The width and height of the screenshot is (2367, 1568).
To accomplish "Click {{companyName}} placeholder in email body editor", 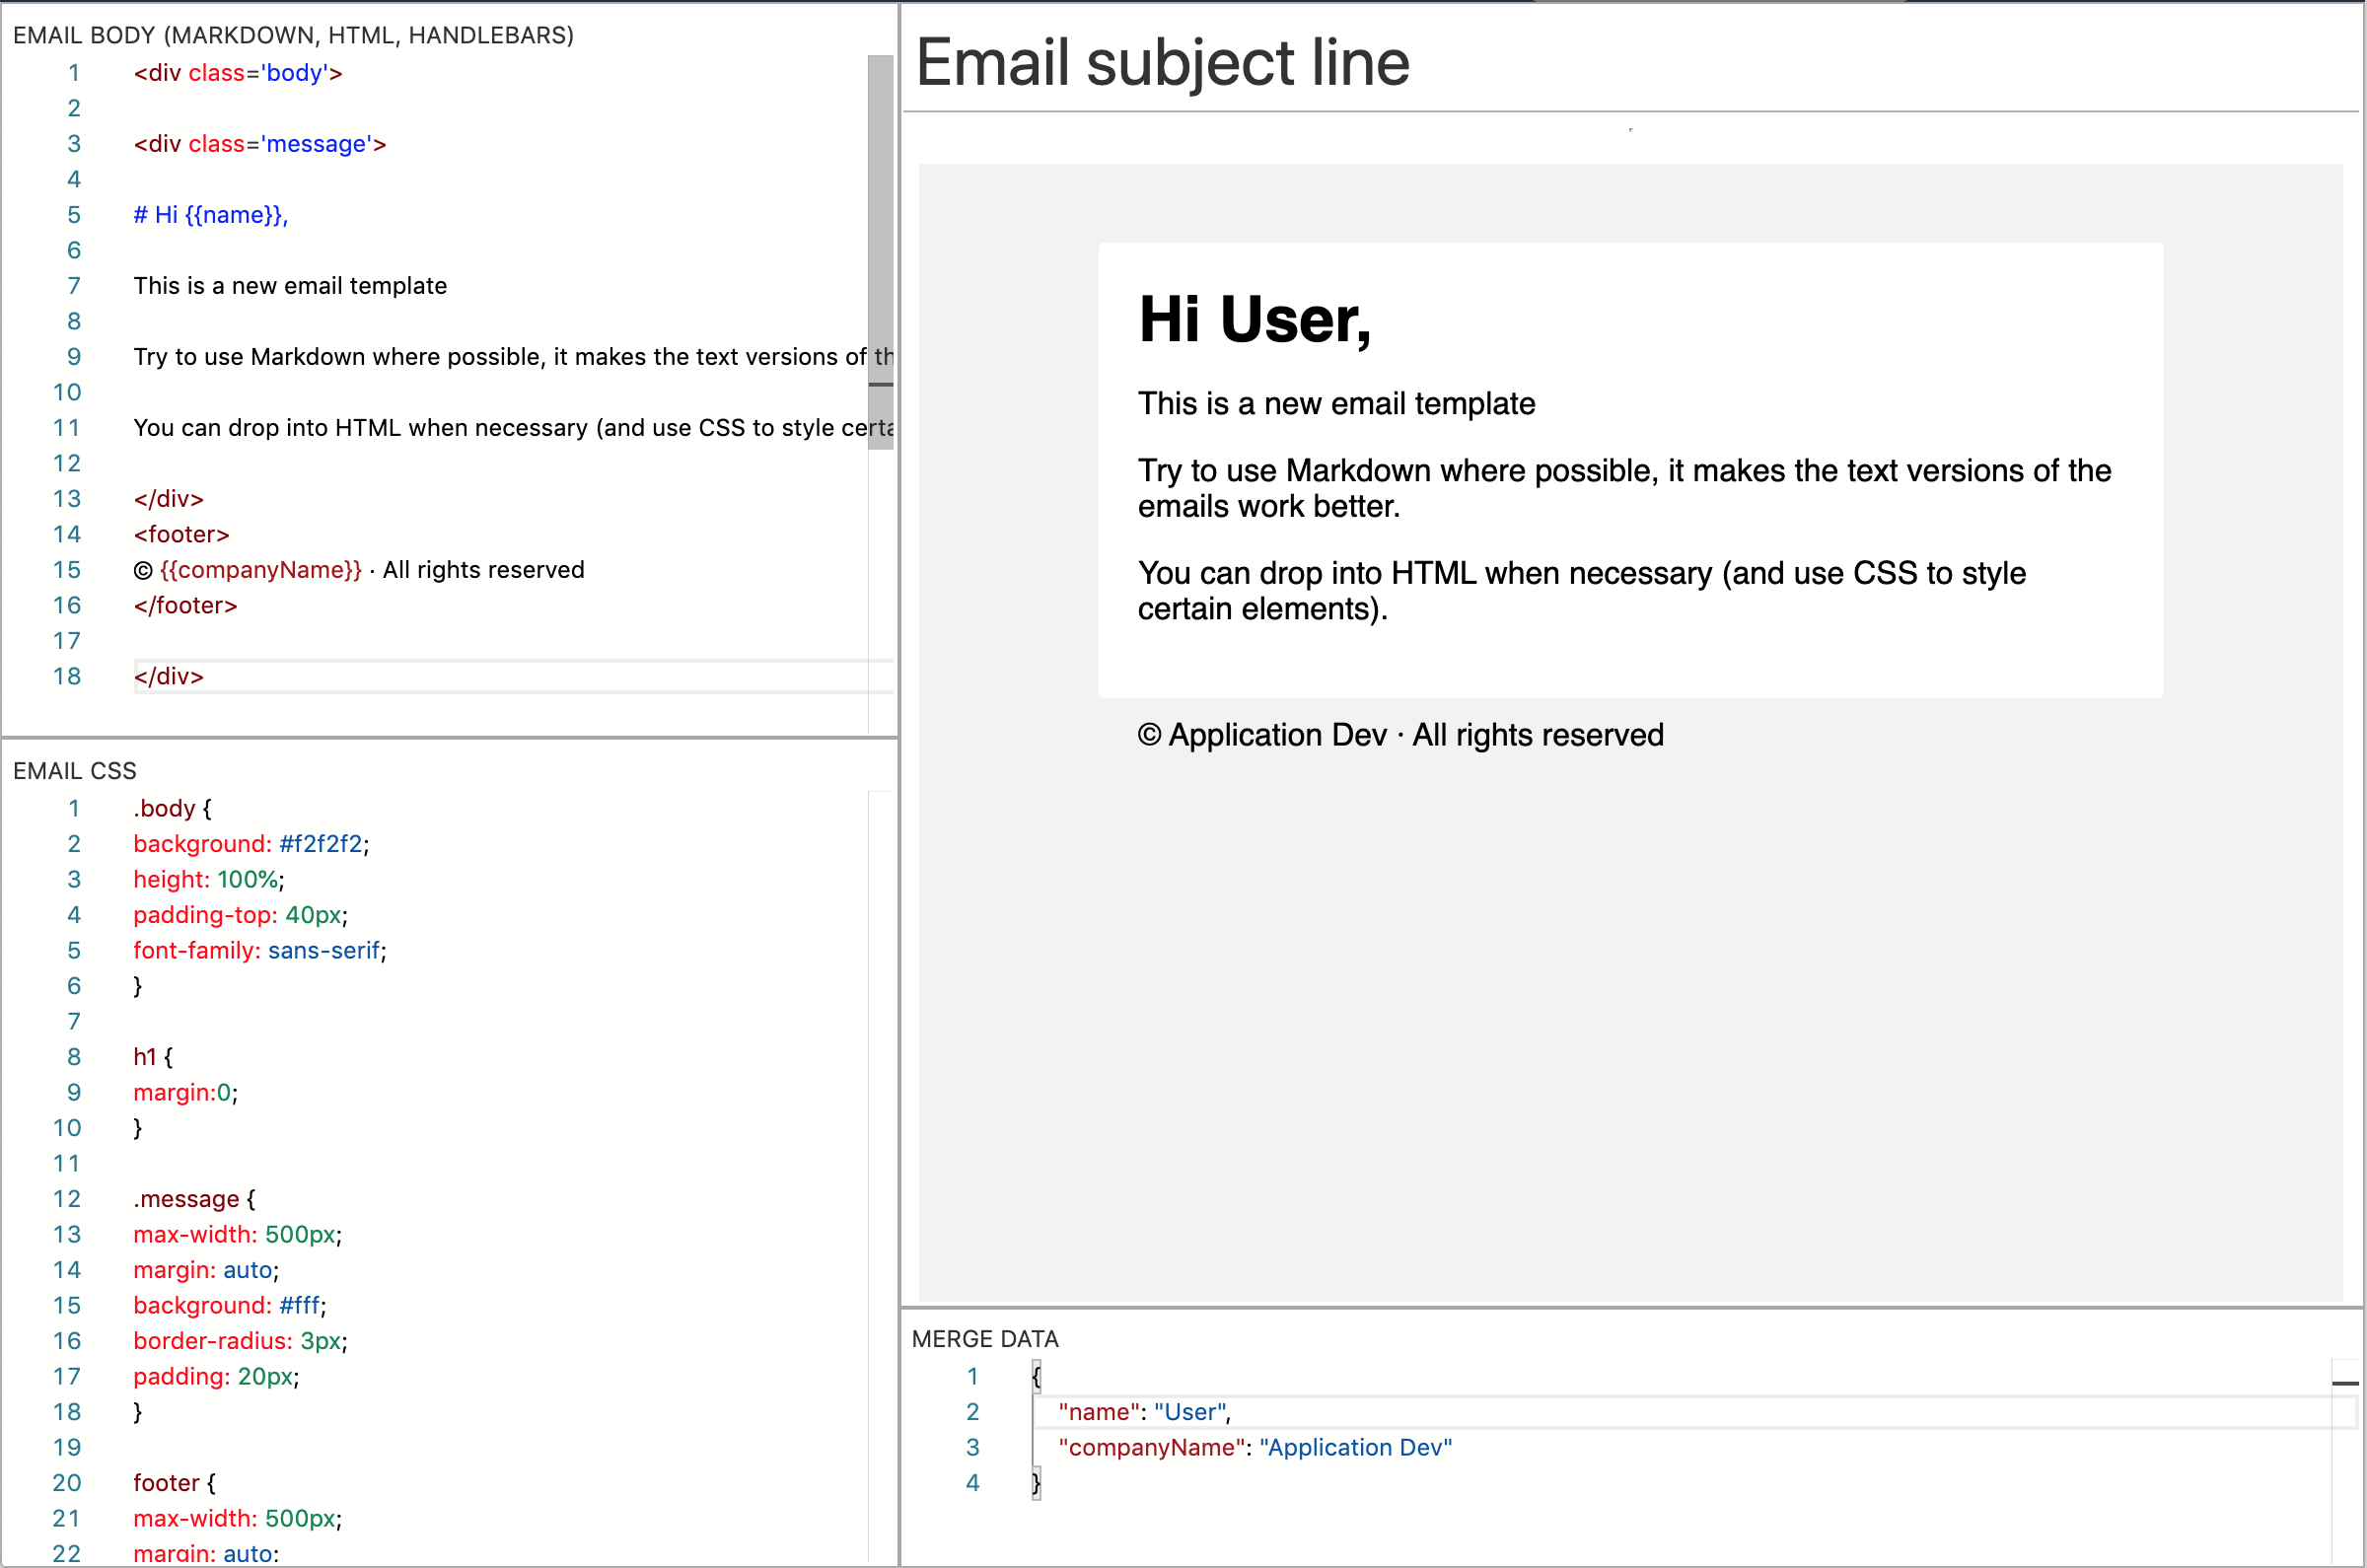I will click(260, 570).
